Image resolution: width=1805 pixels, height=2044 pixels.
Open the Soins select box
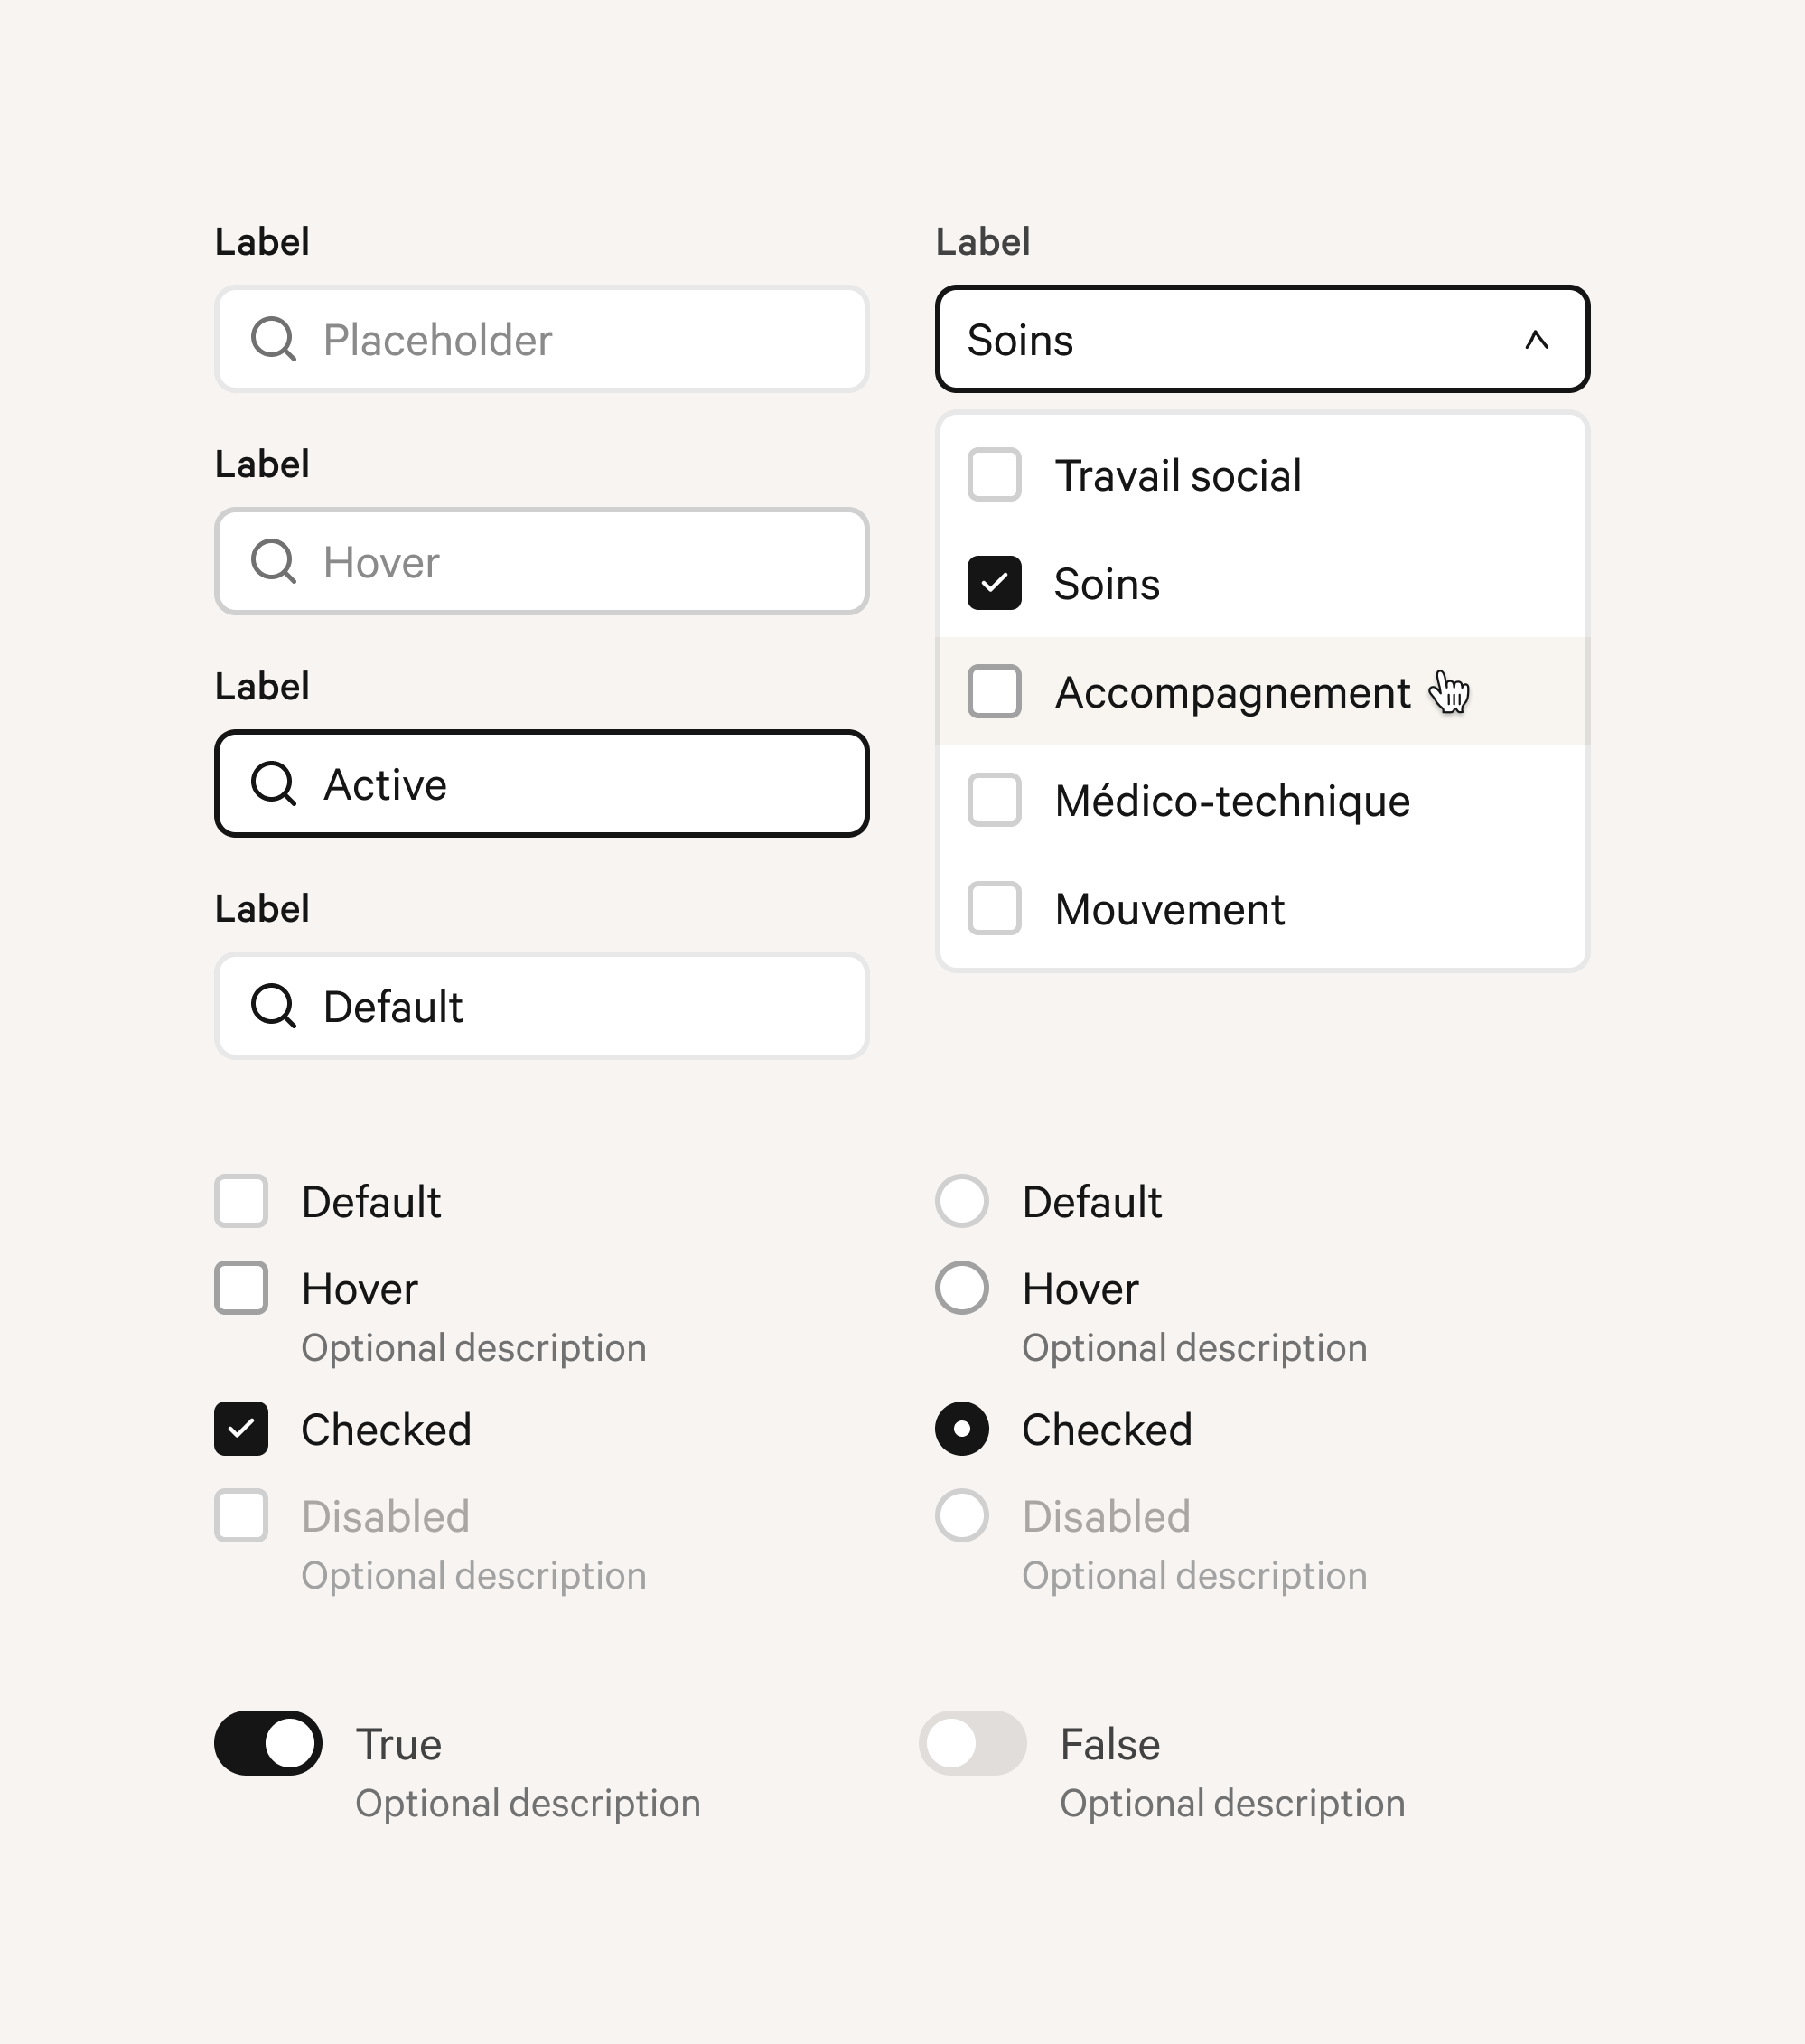[x=1262, y=339]
